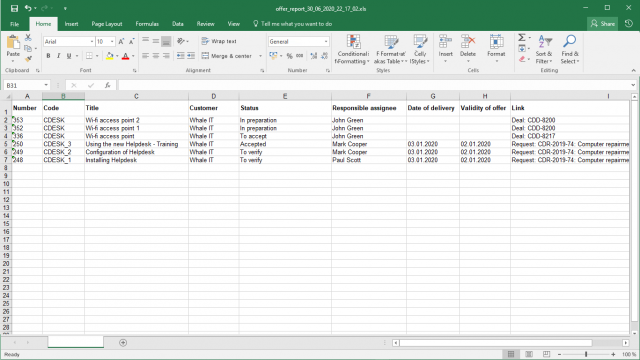Align text to the right

click(x=166, y=56)
